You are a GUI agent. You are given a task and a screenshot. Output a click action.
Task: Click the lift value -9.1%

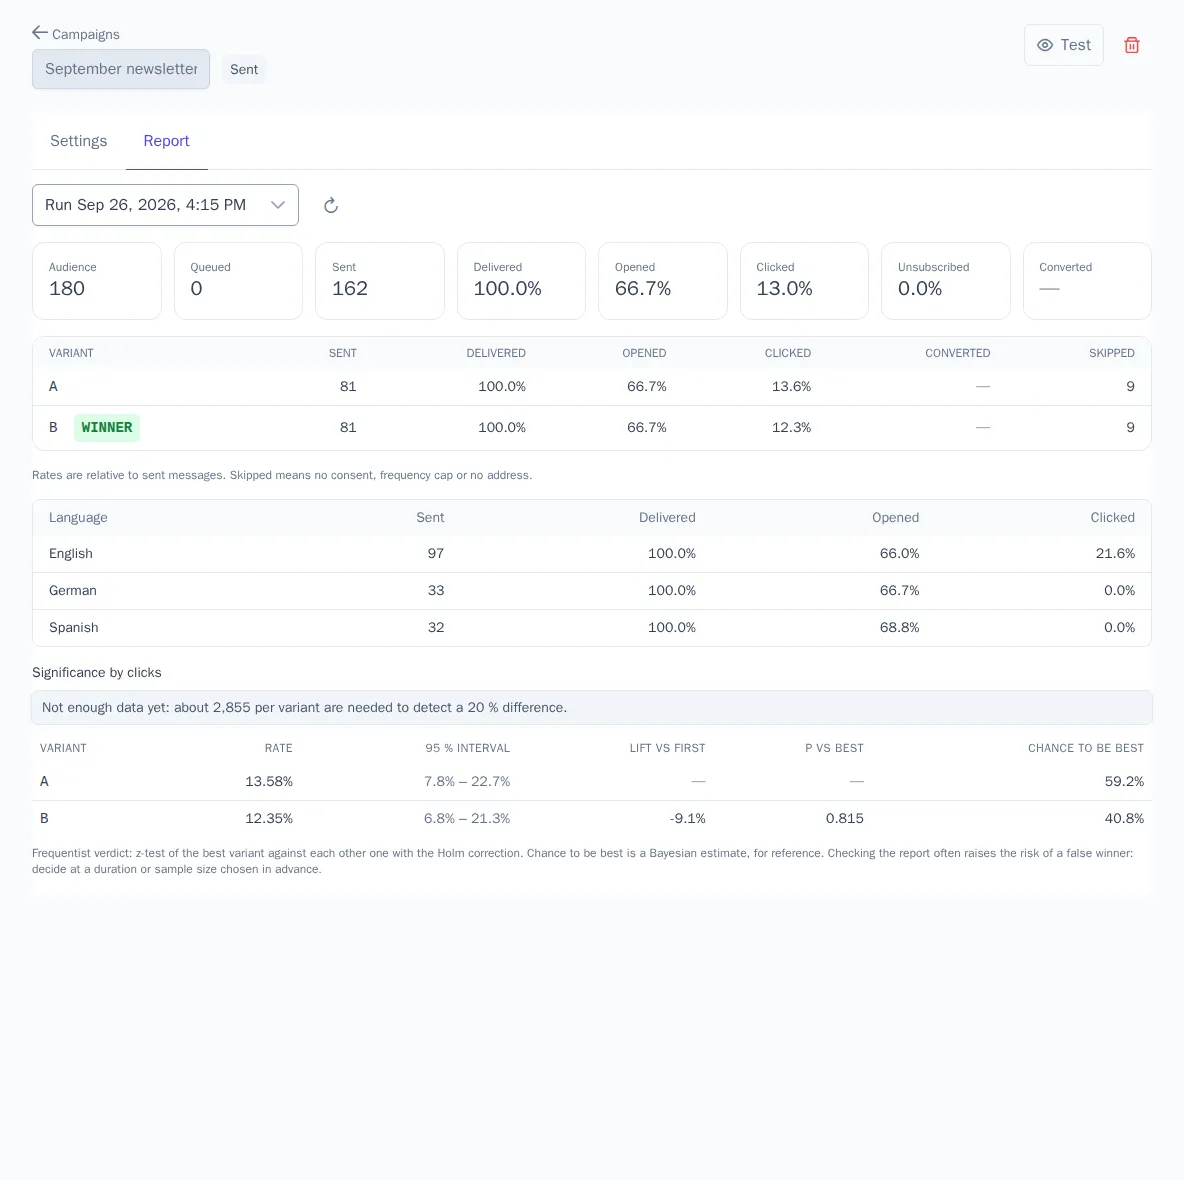687,818
